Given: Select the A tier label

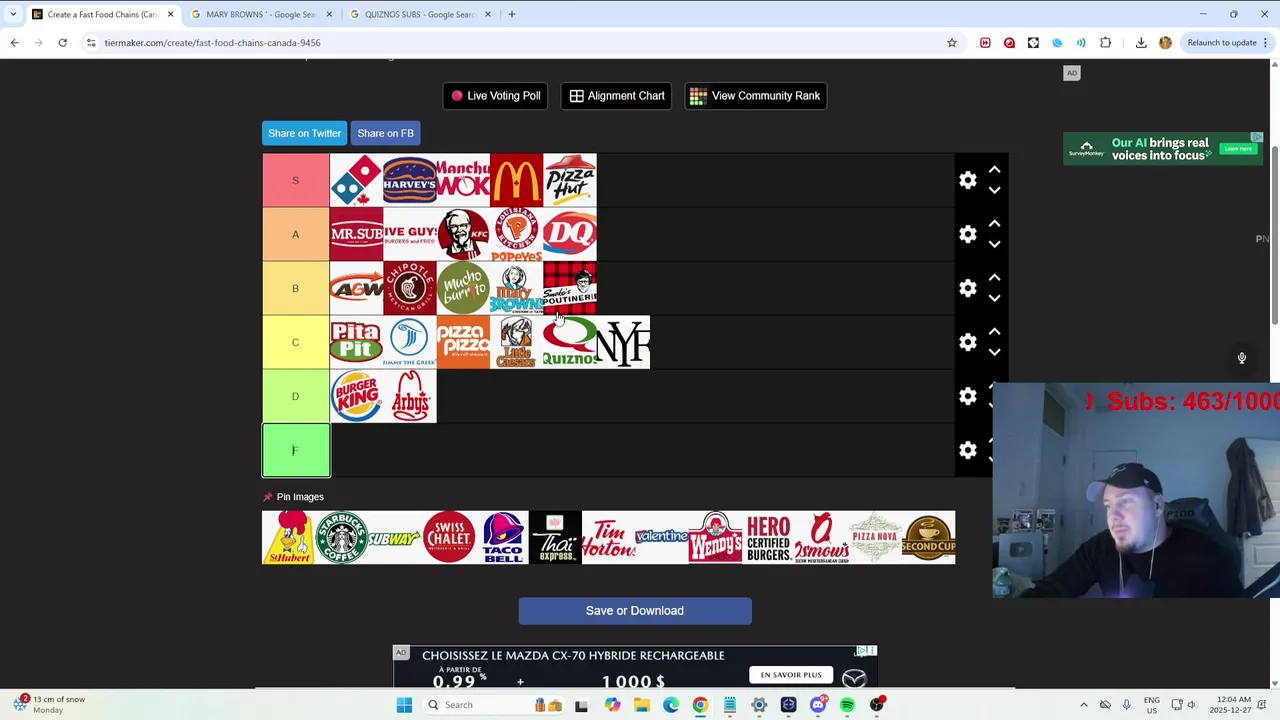Looking at the screenshot, I should (295, 234).
